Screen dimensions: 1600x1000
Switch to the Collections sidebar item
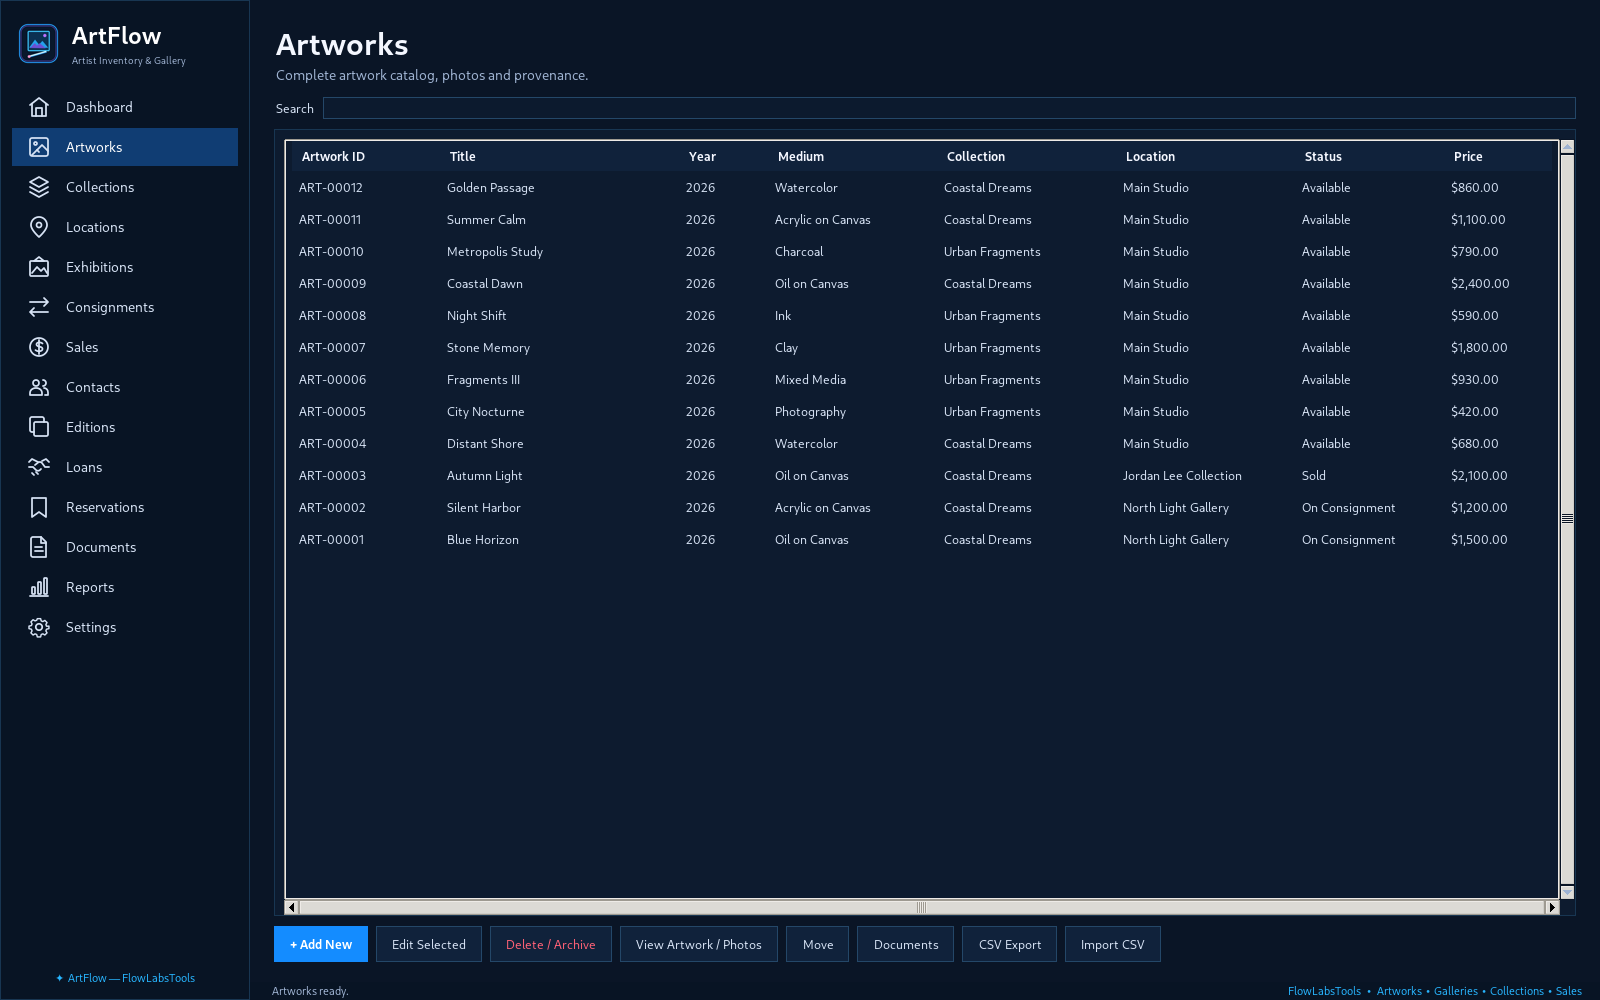click(125, 187)
